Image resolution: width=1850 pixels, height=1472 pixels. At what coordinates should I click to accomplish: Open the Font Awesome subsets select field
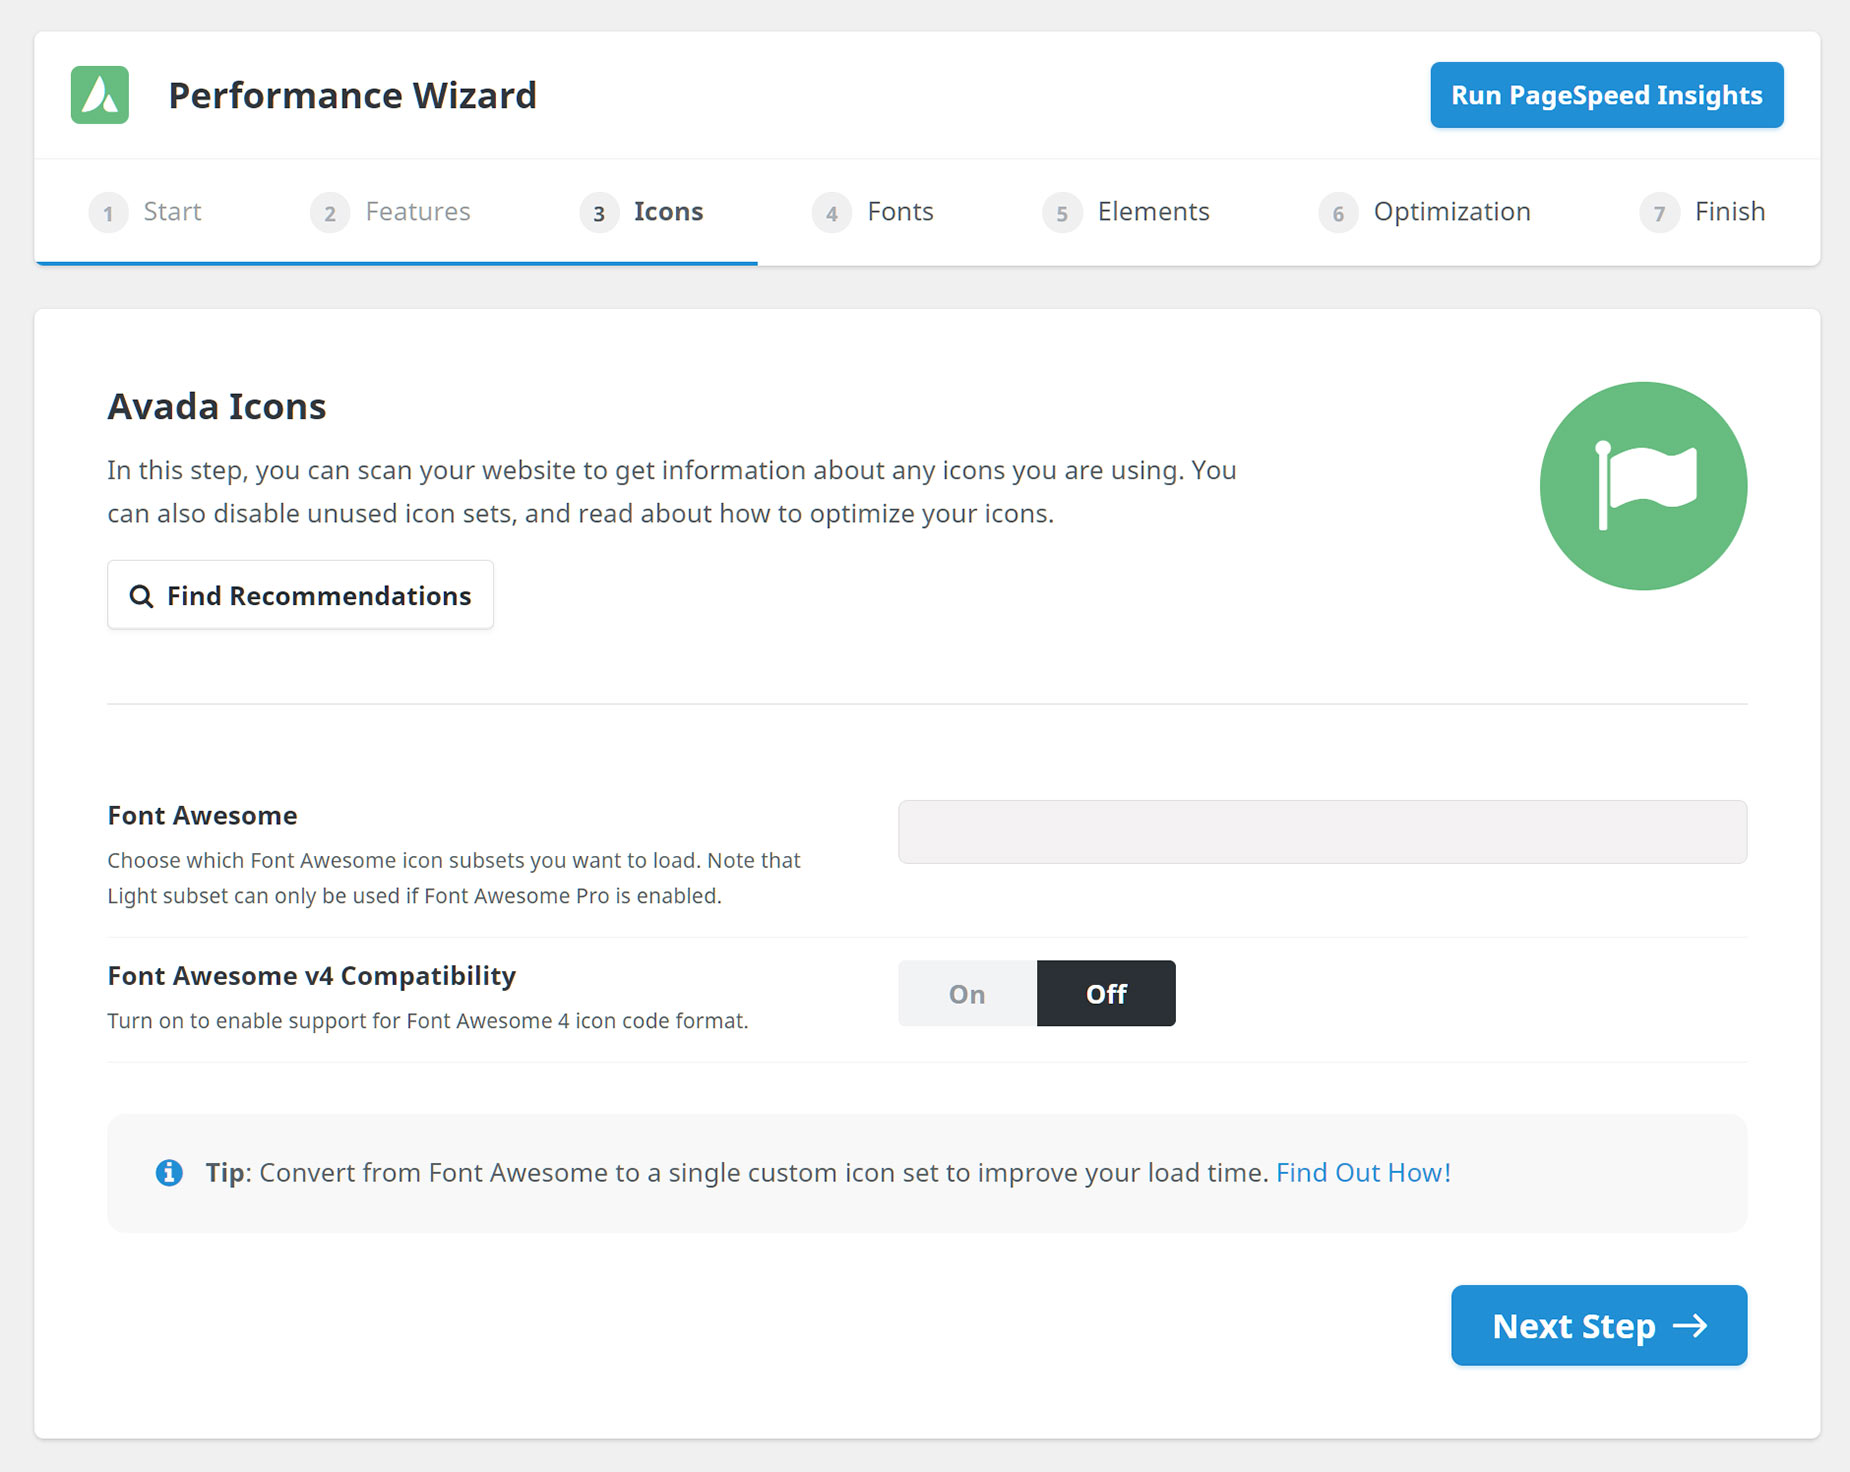click(x=1322, y=831)
